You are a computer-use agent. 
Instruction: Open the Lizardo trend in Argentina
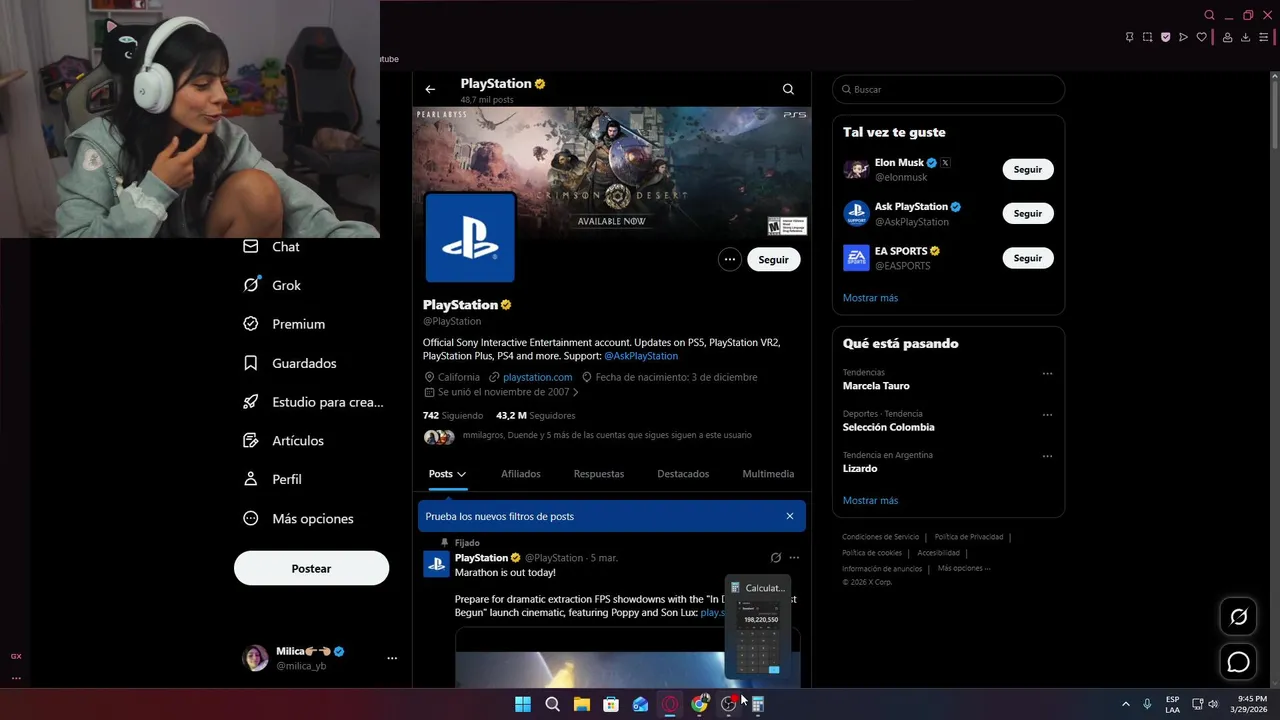(860, 468)
